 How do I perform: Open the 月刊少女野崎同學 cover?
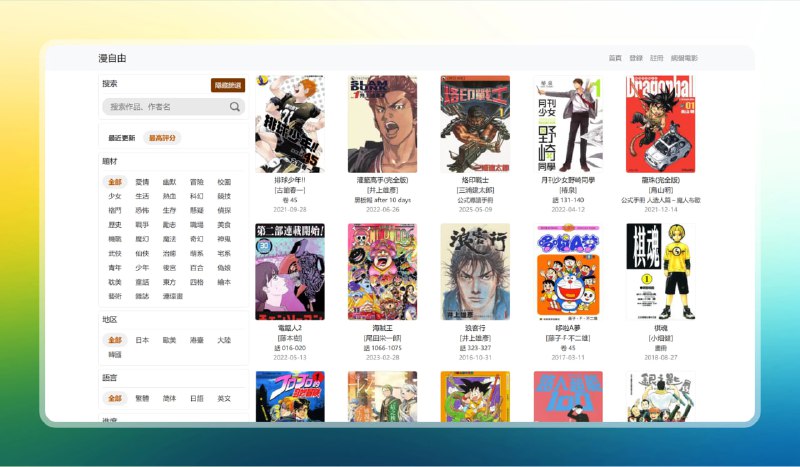tap(567, 124)
